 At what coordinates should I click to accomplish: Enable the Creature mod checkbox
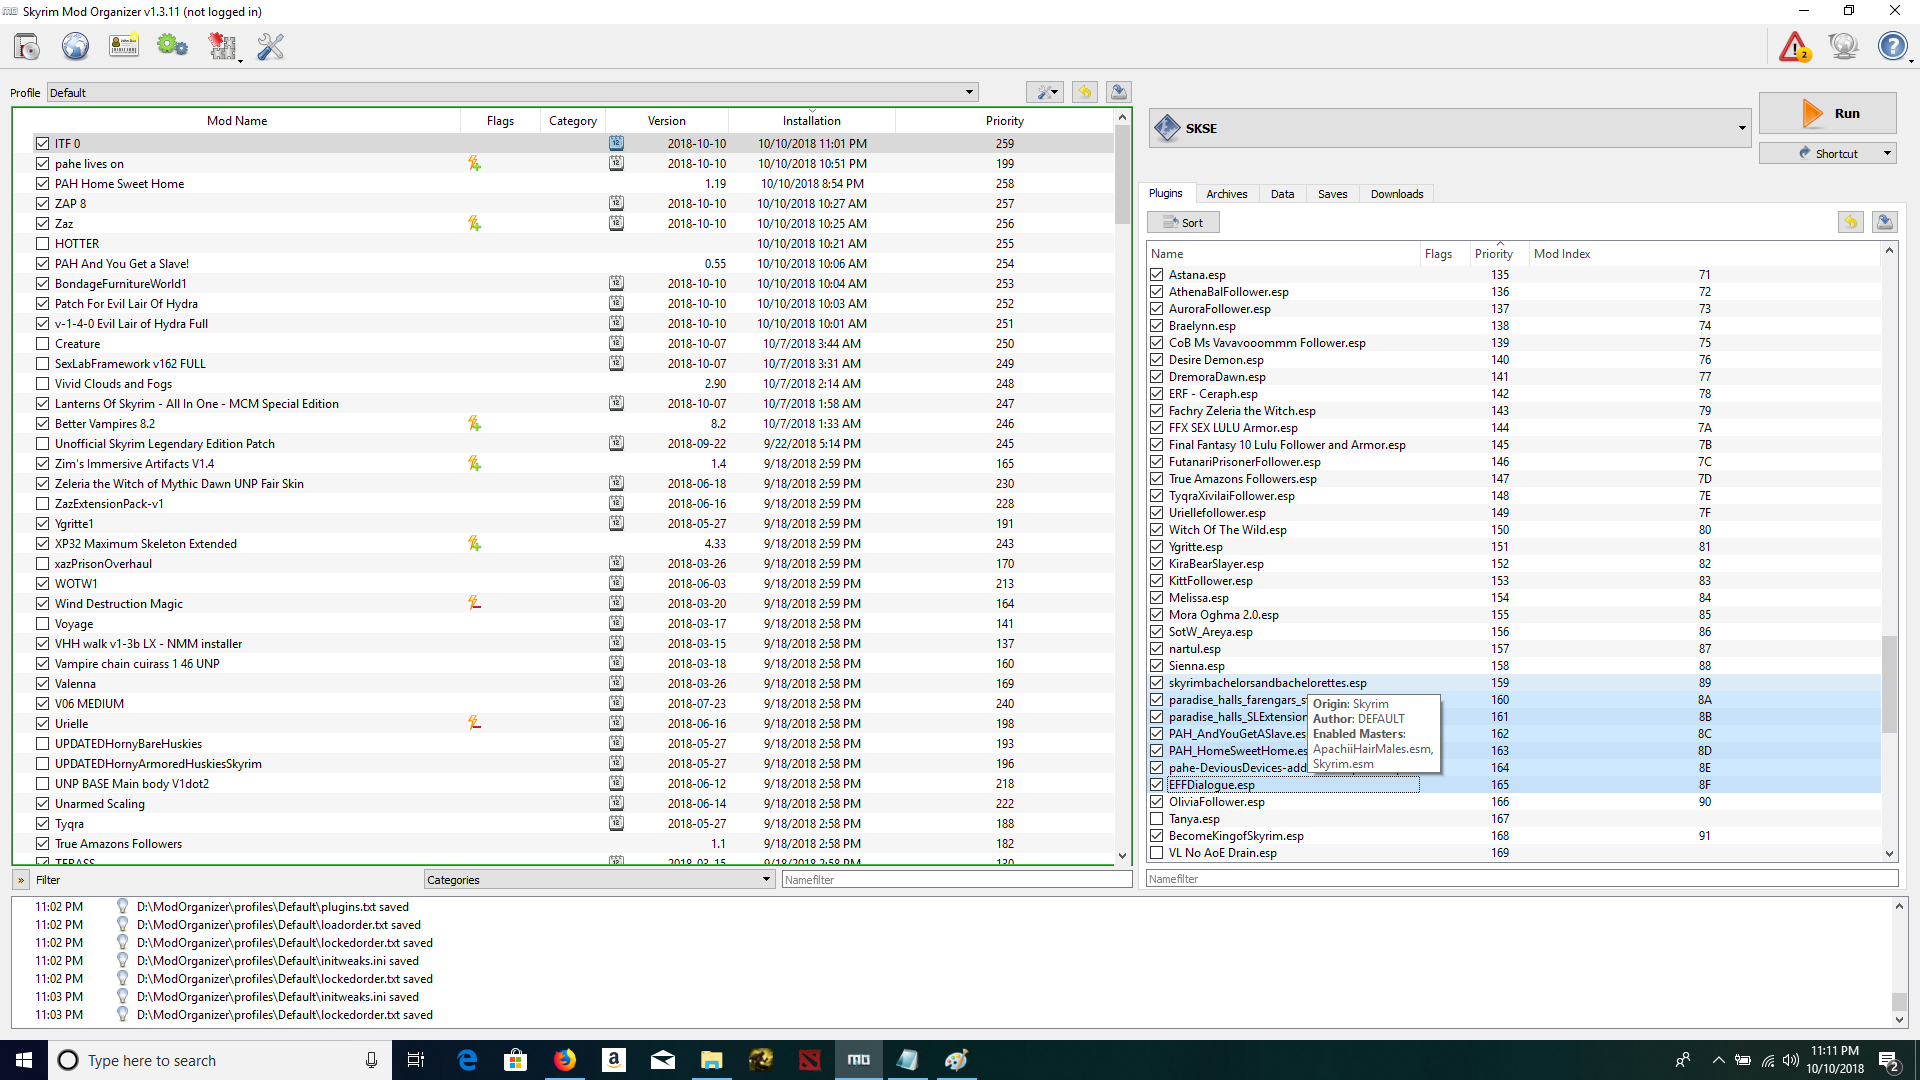(42, 343)
